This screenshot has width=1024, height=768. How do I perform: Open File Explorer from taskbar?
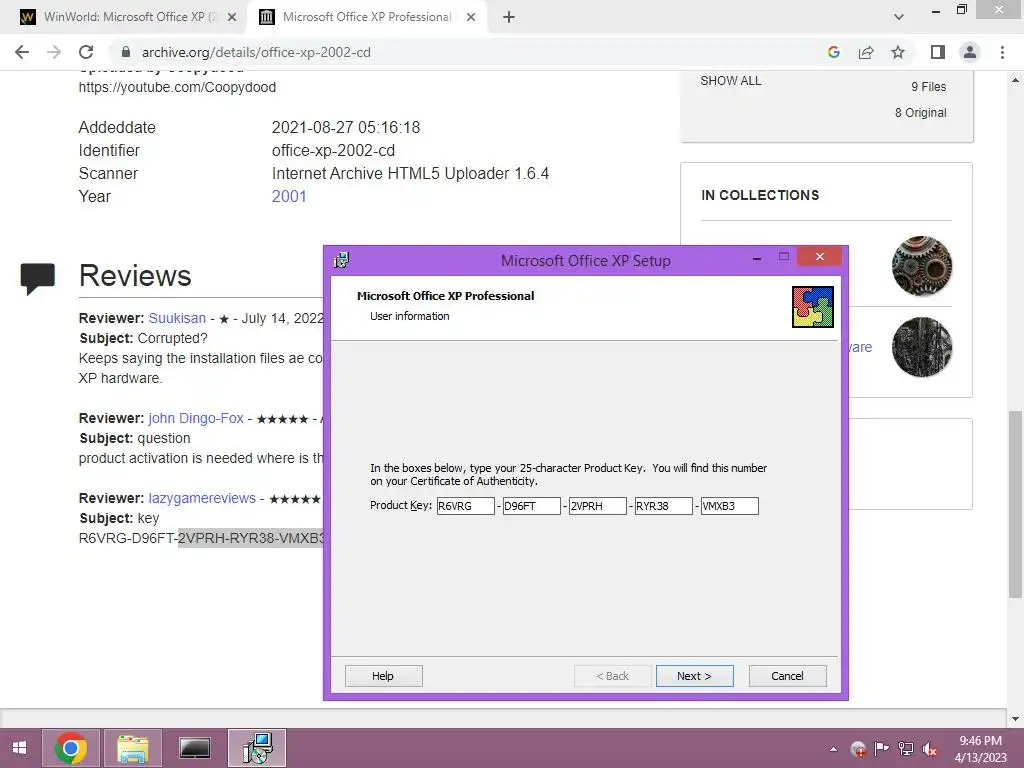133,748
